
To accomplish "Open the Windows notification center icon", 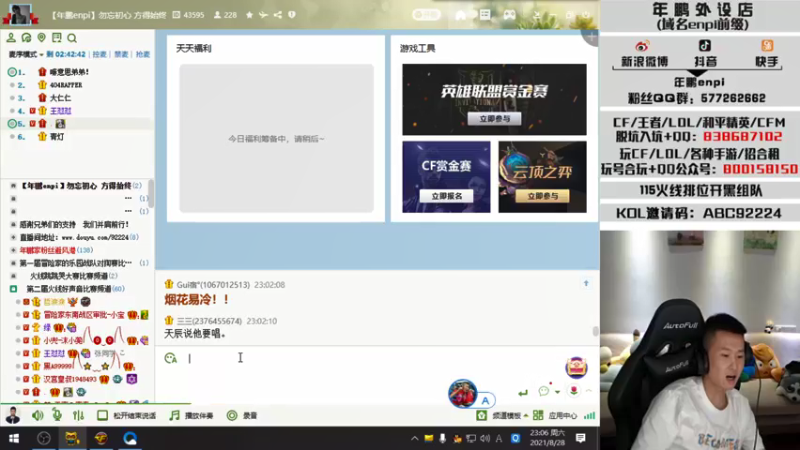I will (580, 438).
